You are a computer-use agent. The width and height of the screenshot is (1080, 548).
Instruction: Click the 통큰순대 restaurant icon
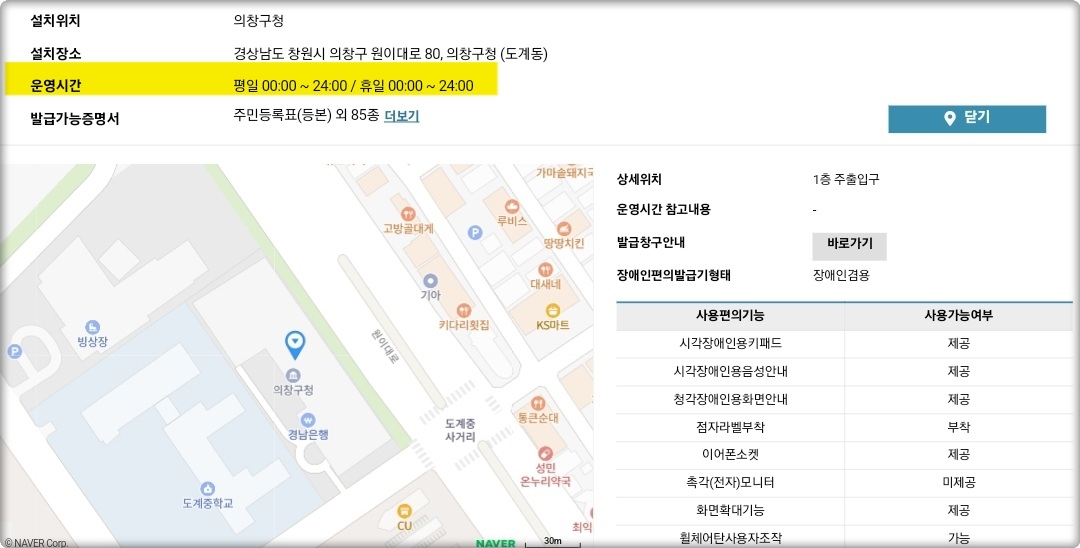[x=538, y=403]
